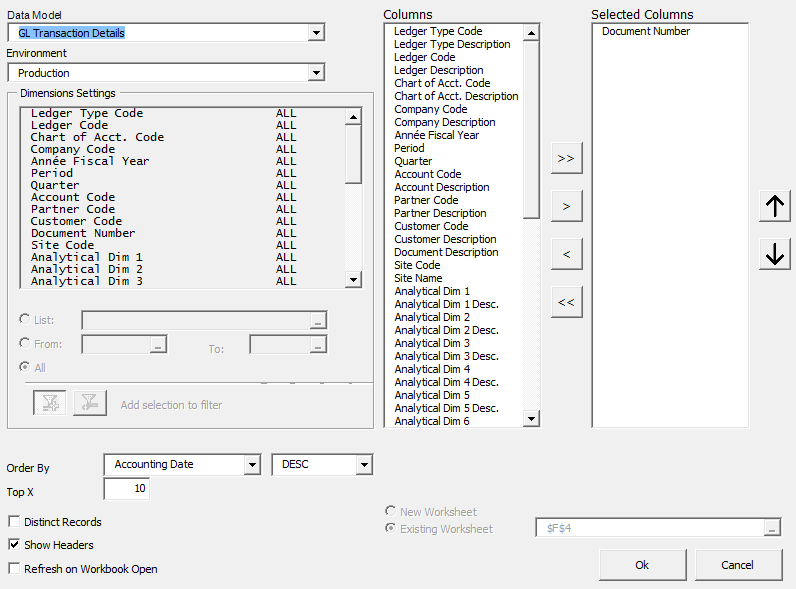The width and height of the screenshot is (796, 589).
Task: Select Document Number in Selected Columns
Action: point(646,32)
